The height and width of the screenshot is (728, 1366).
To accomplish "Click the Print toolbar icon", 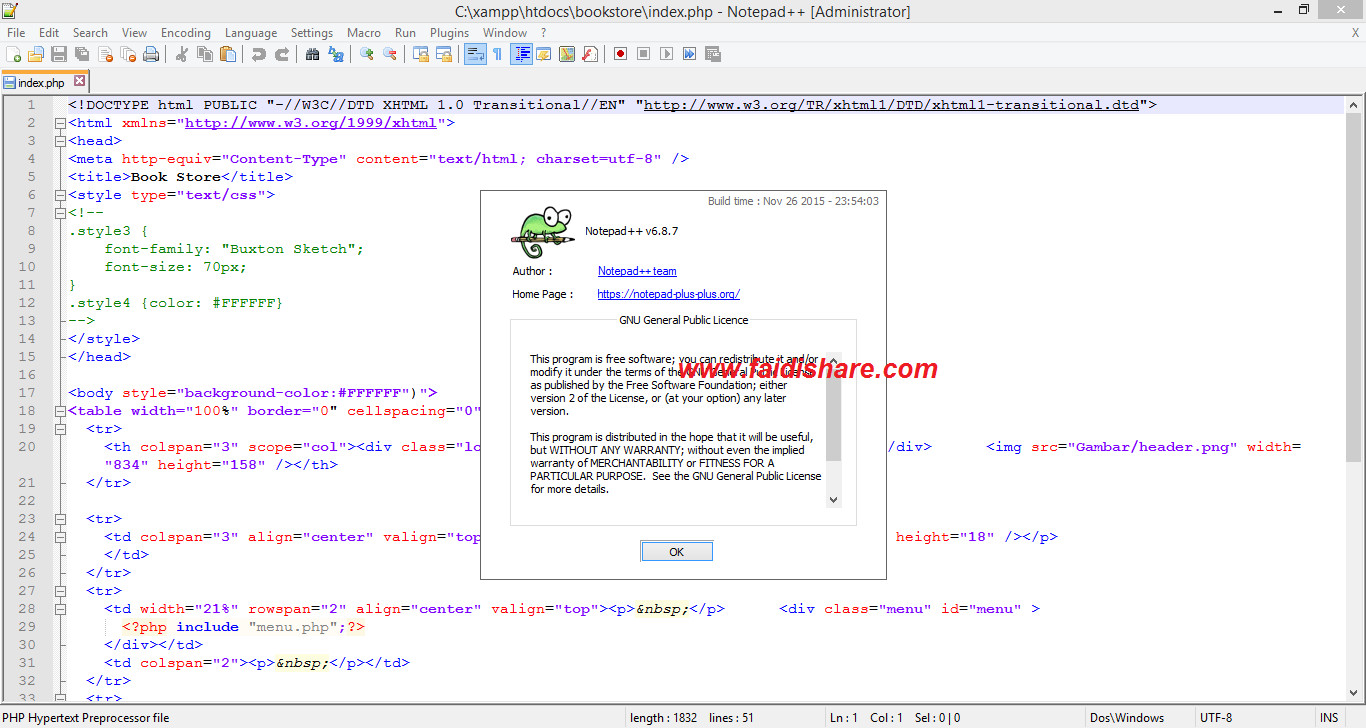I will (x=151, y=53).
